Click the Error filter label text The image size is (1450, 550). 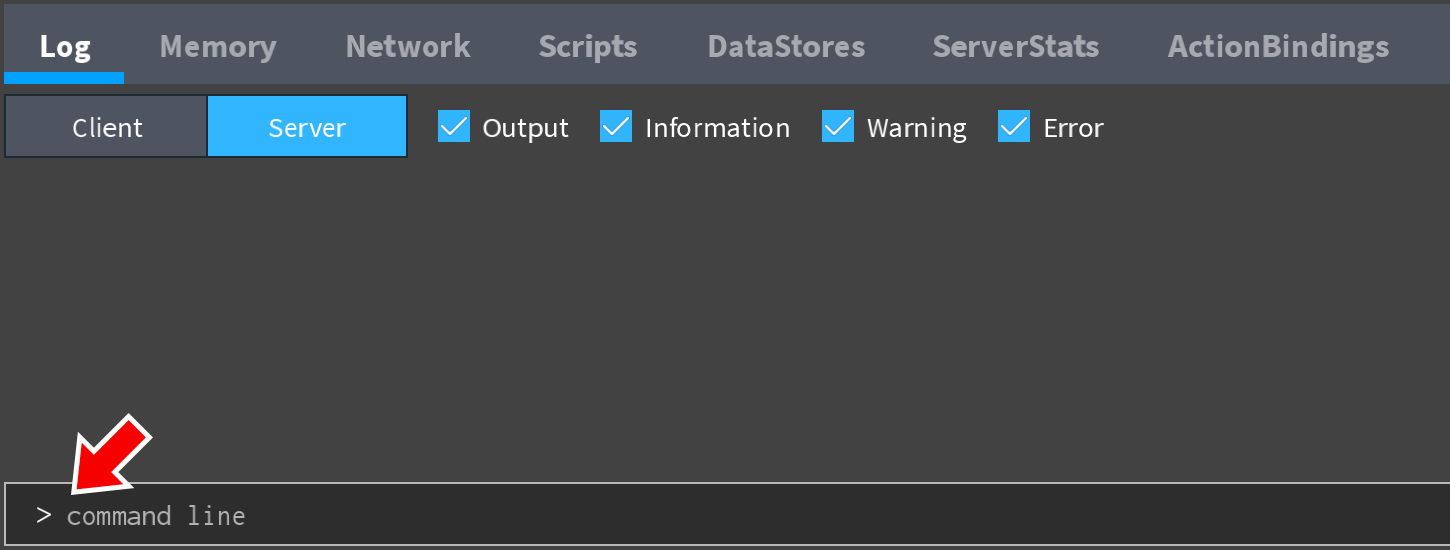[x=1073, y=128]
